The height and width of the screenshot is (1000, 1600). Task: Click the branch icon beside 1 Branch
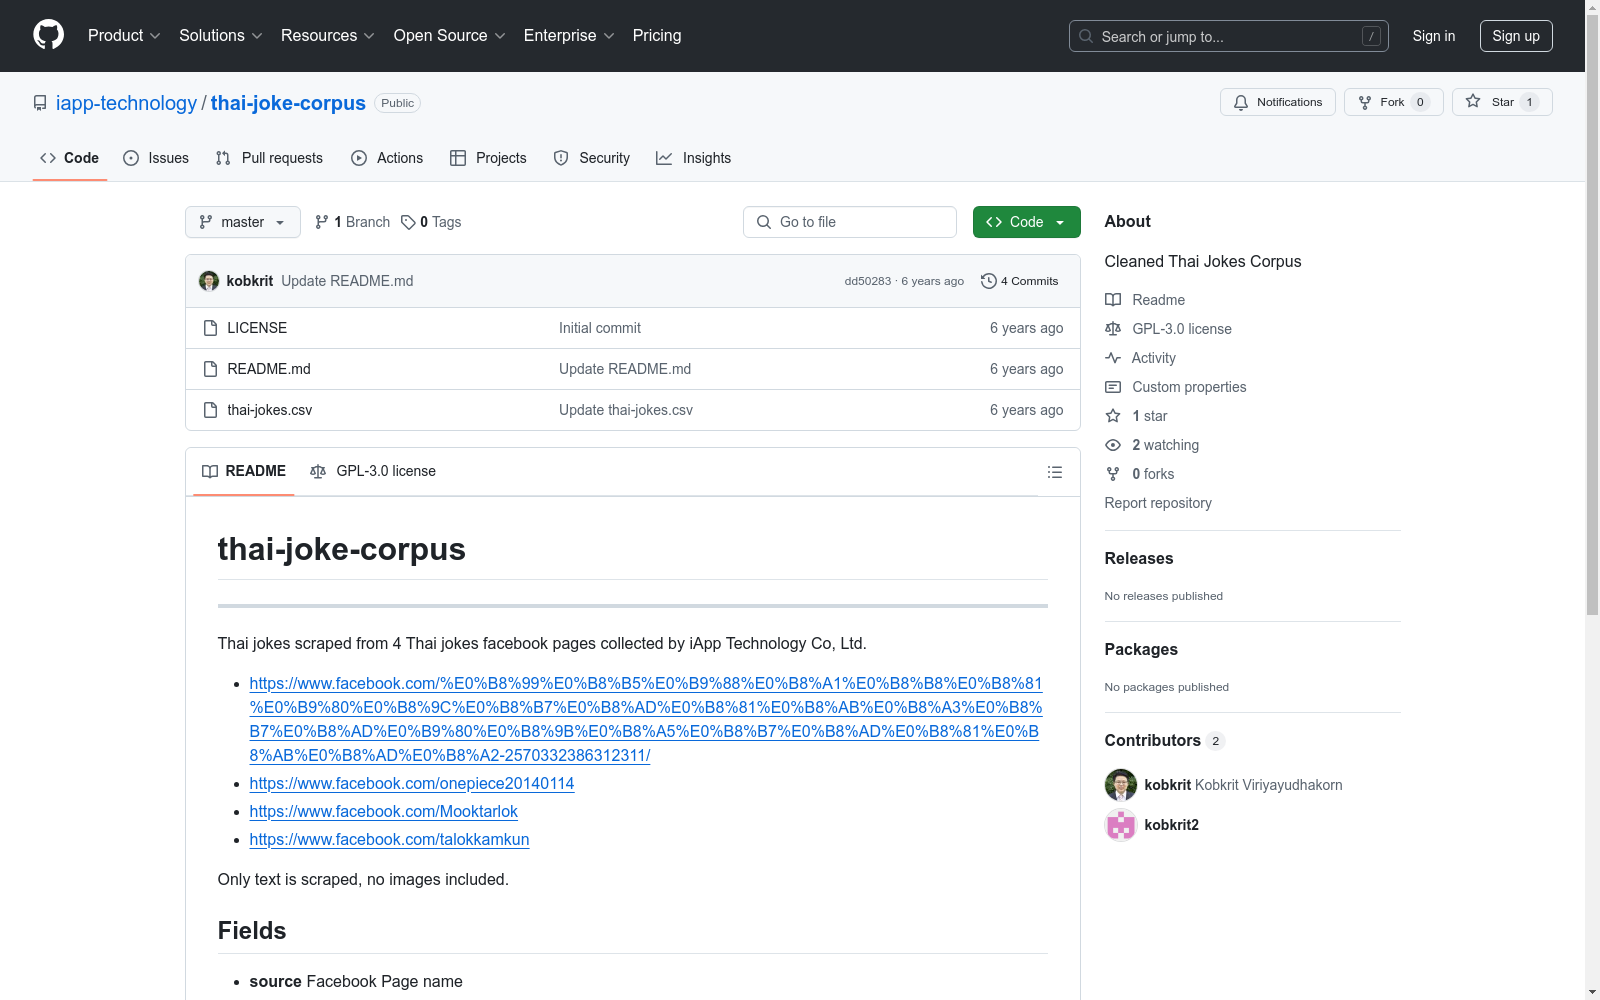point(322,222)
